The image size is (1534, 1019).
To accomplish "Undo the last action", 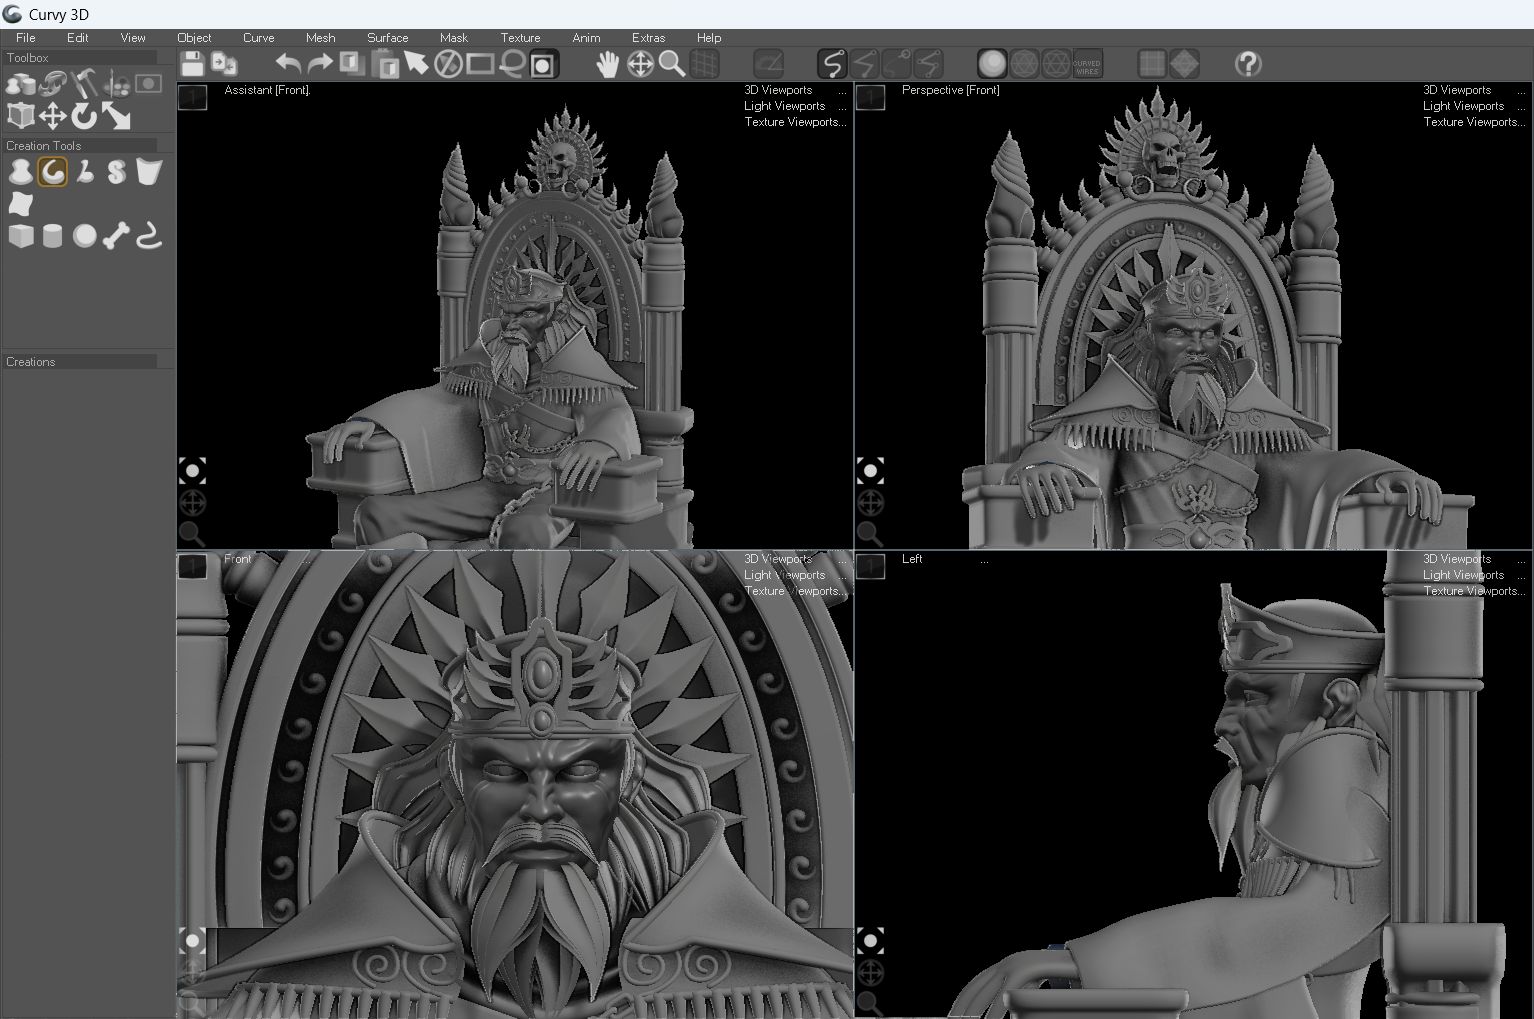I will point(289,64).
